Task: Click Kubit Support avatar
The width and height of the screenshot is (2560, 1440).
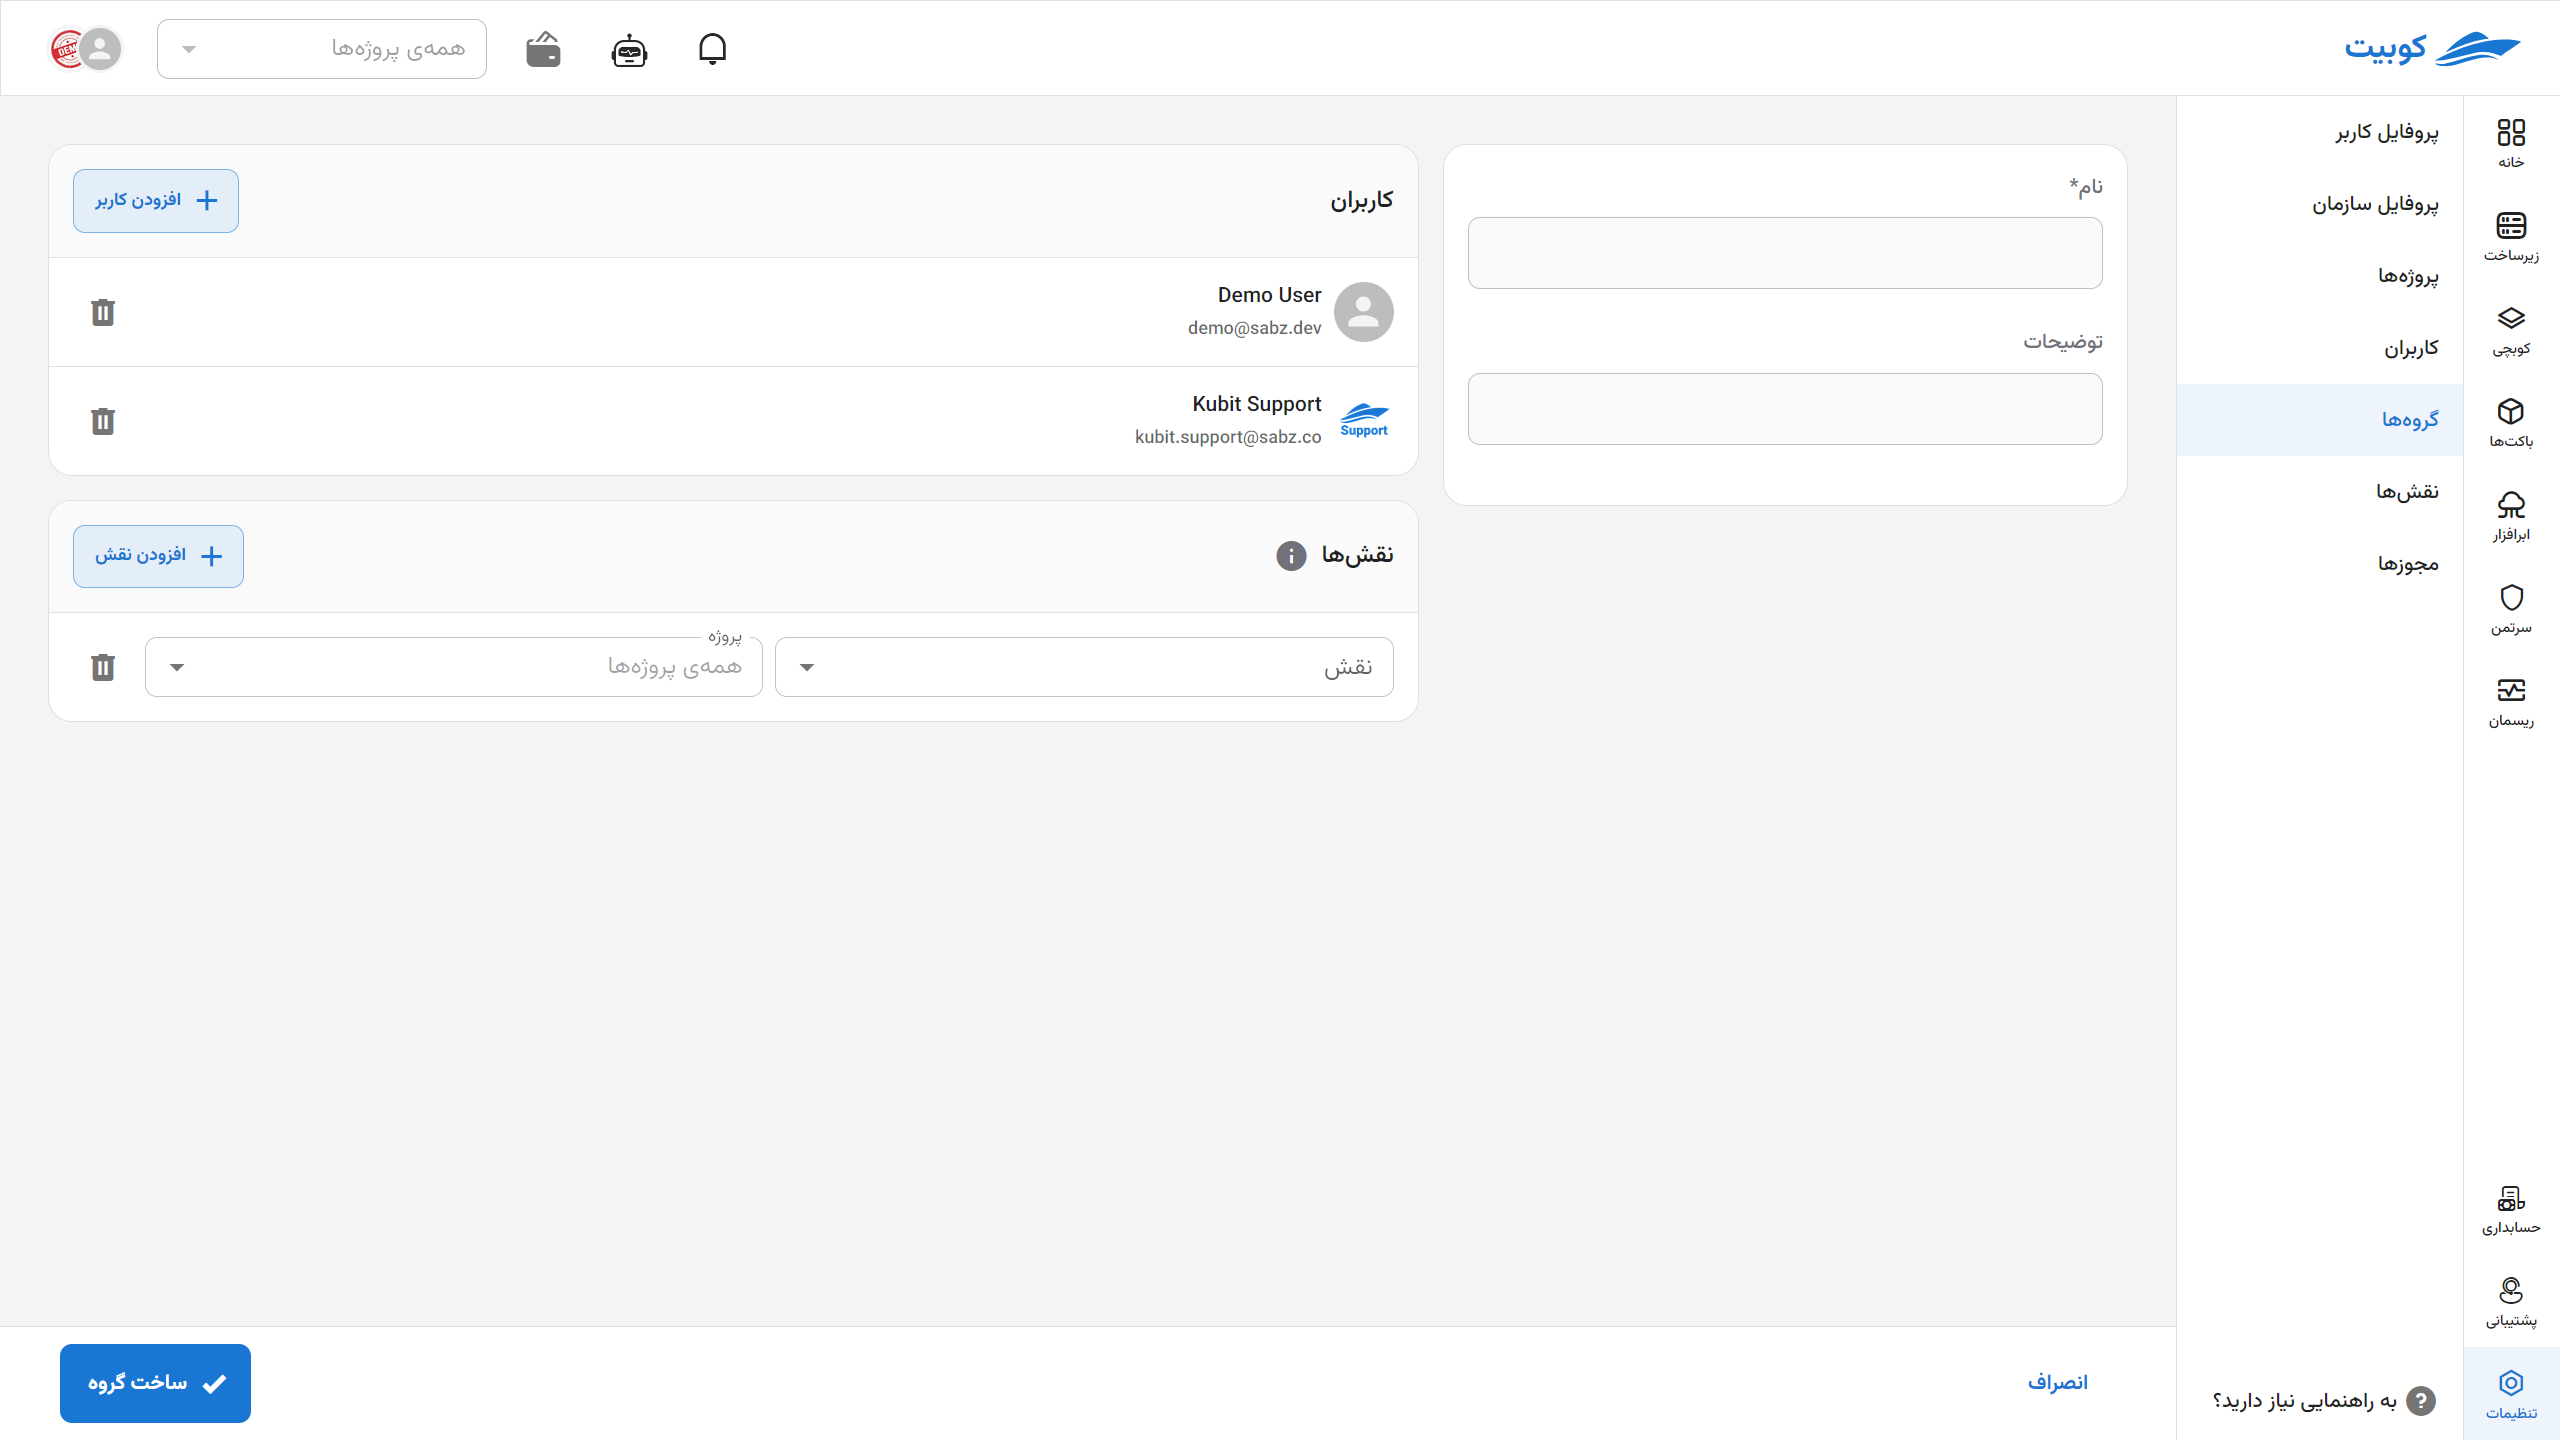Action: point(1364,420)
